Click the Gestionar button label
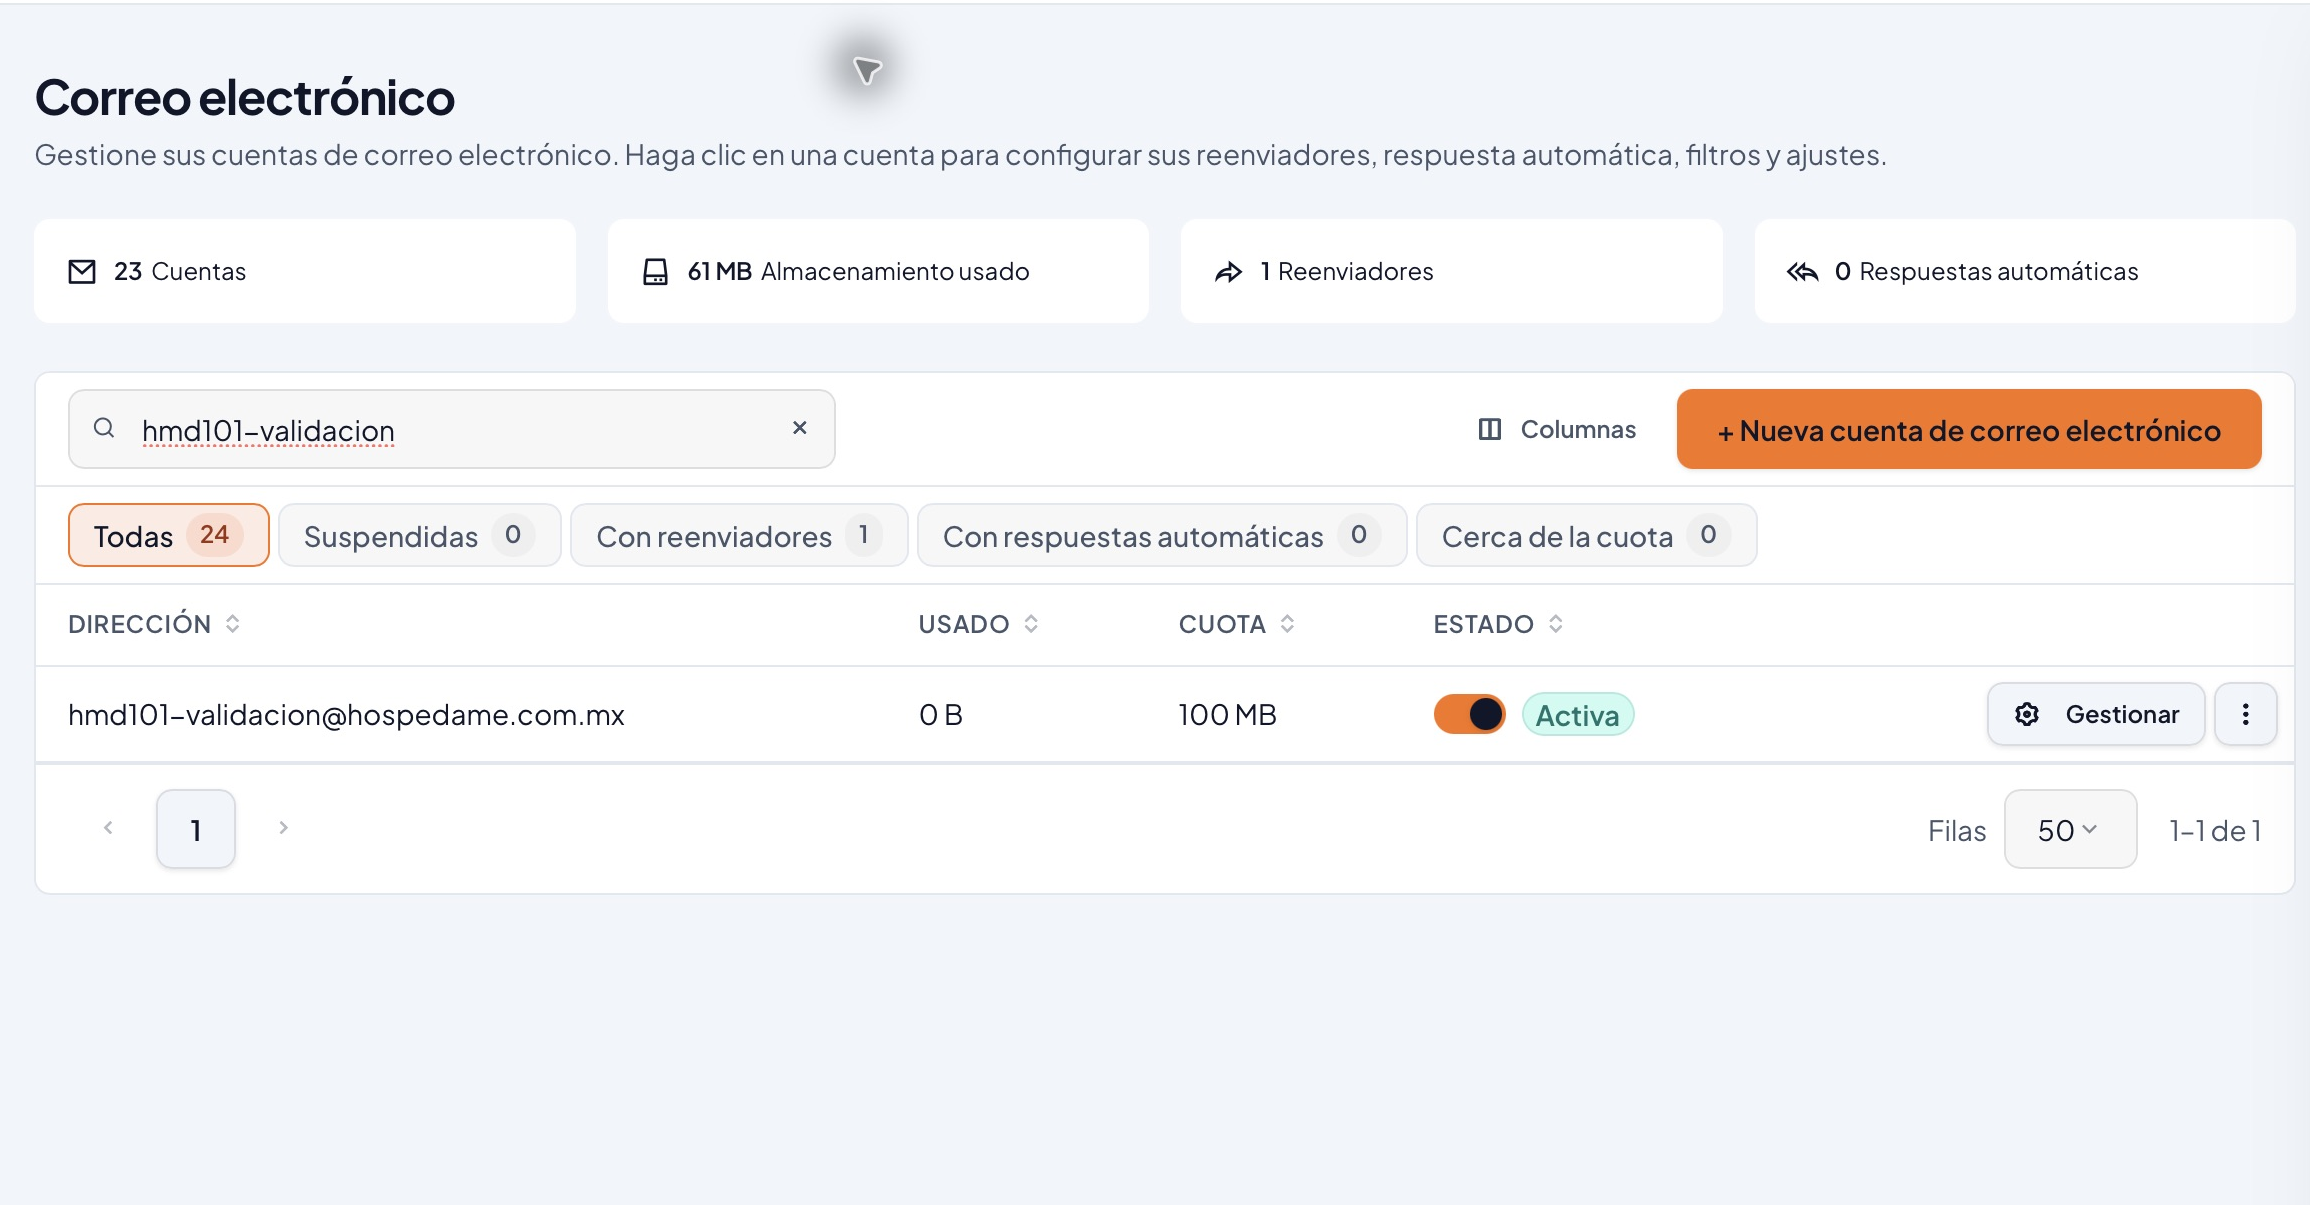The image size is (2310, 1205). point(2122,714)
